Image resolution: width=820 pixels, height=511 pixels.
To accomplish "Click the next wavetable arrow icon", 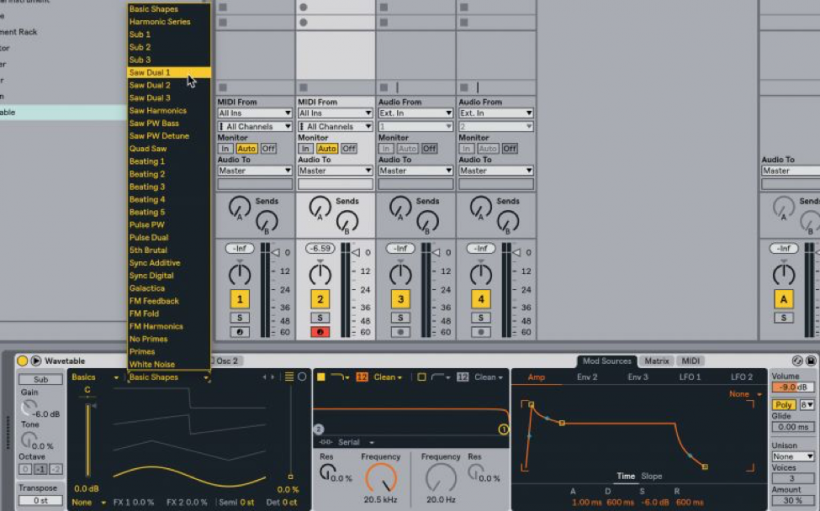I will click(273, 377).
